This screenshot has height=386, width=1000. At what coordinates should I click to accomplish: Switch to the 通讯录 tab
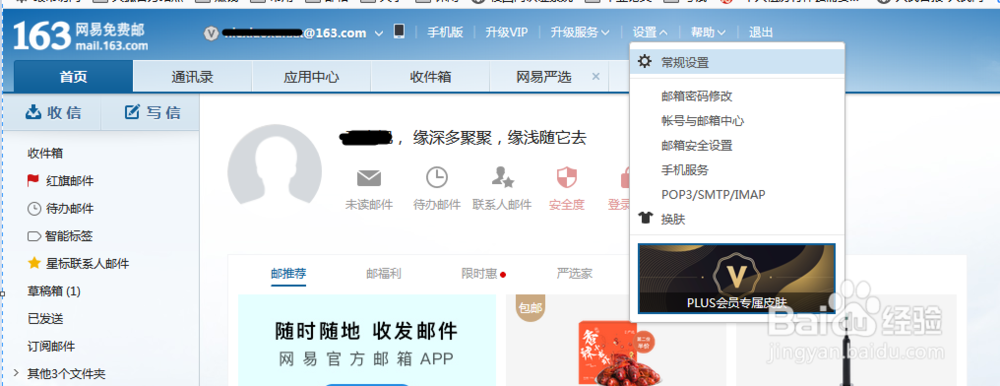192,77
